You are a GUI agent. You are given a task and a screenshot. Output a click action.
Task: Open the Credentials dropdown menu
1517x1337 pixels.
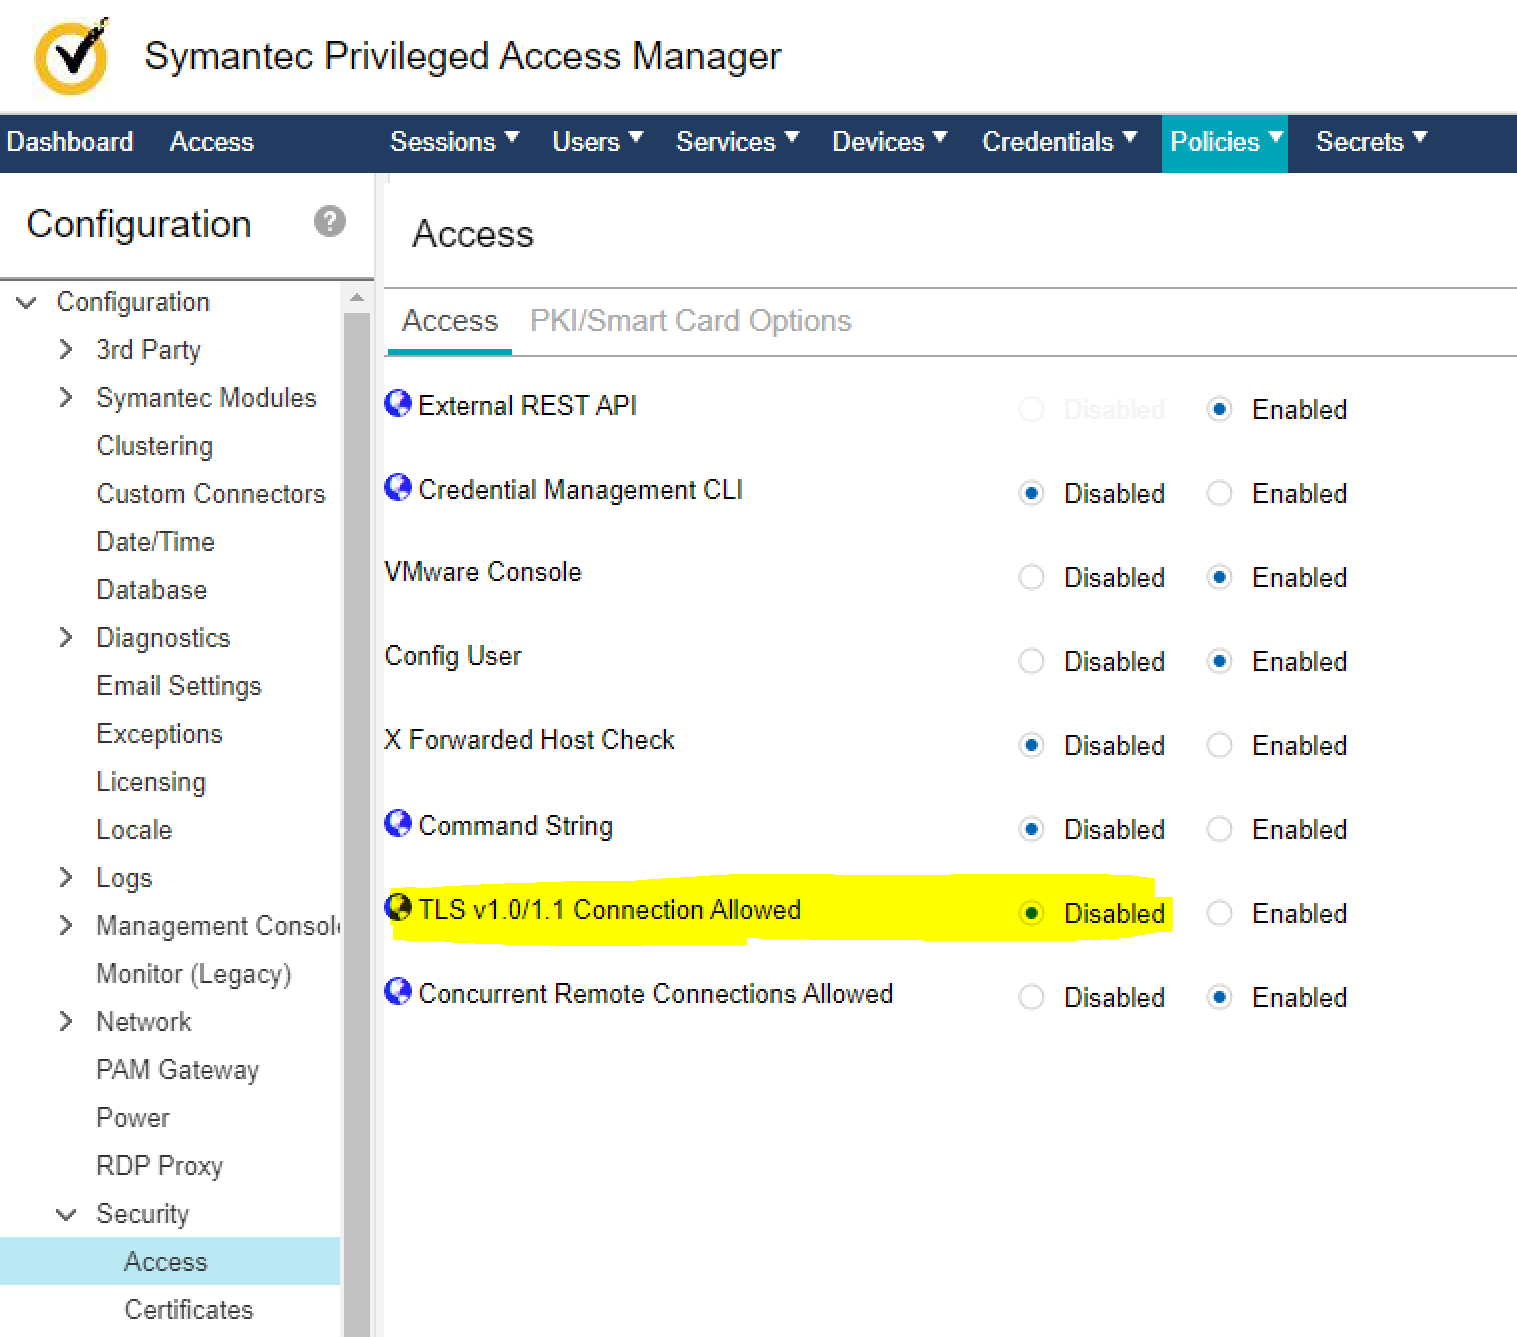click(x=1059, y=142)
